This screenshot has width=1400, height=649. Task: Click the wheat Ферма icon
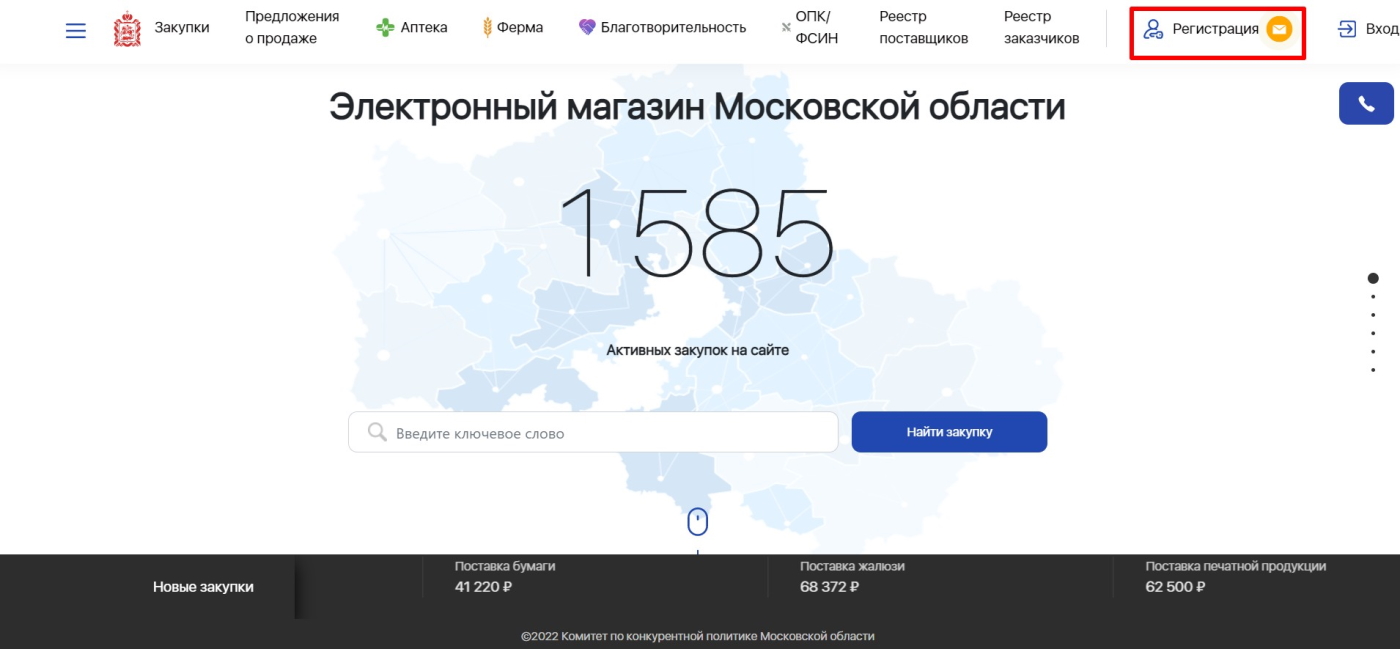click(487, 28)
